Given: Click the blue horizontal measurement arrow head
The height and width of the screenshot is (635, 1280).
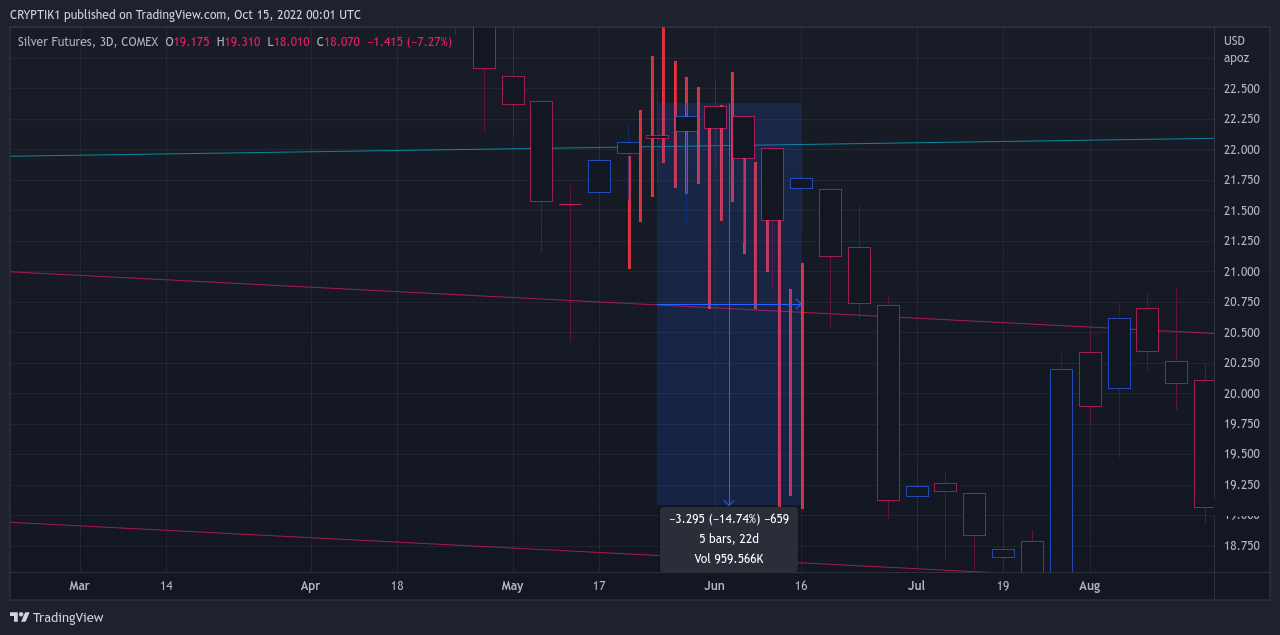Looking at the screenshot, I should click(x=797, y=305).
